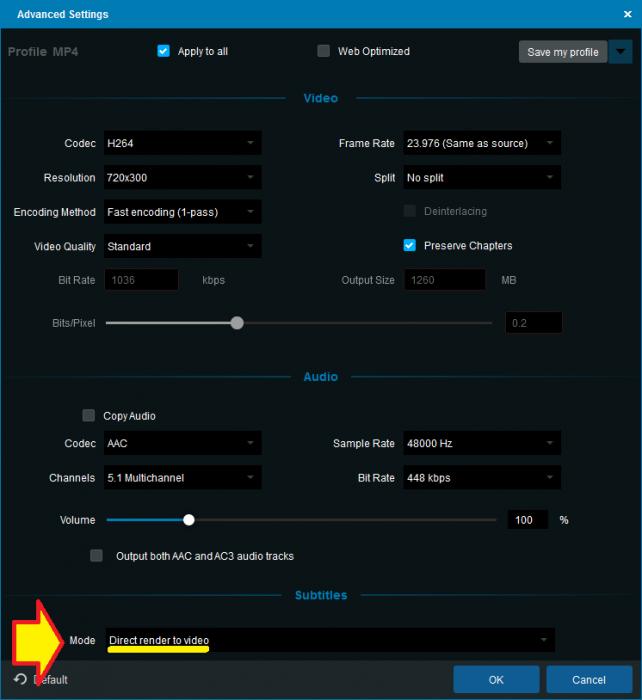Click the Volume slider handle
642x700 pixels.
(189, 520)
